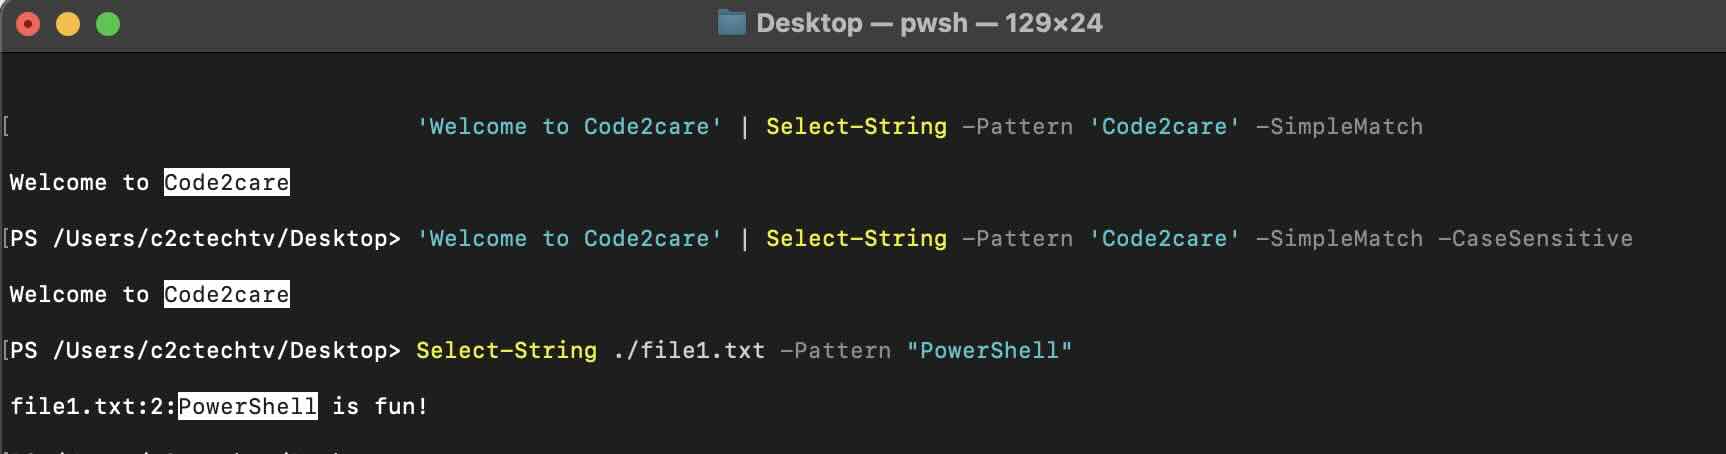
Task: Maximize the window with the green button
Action: click(x=108, y=24)
